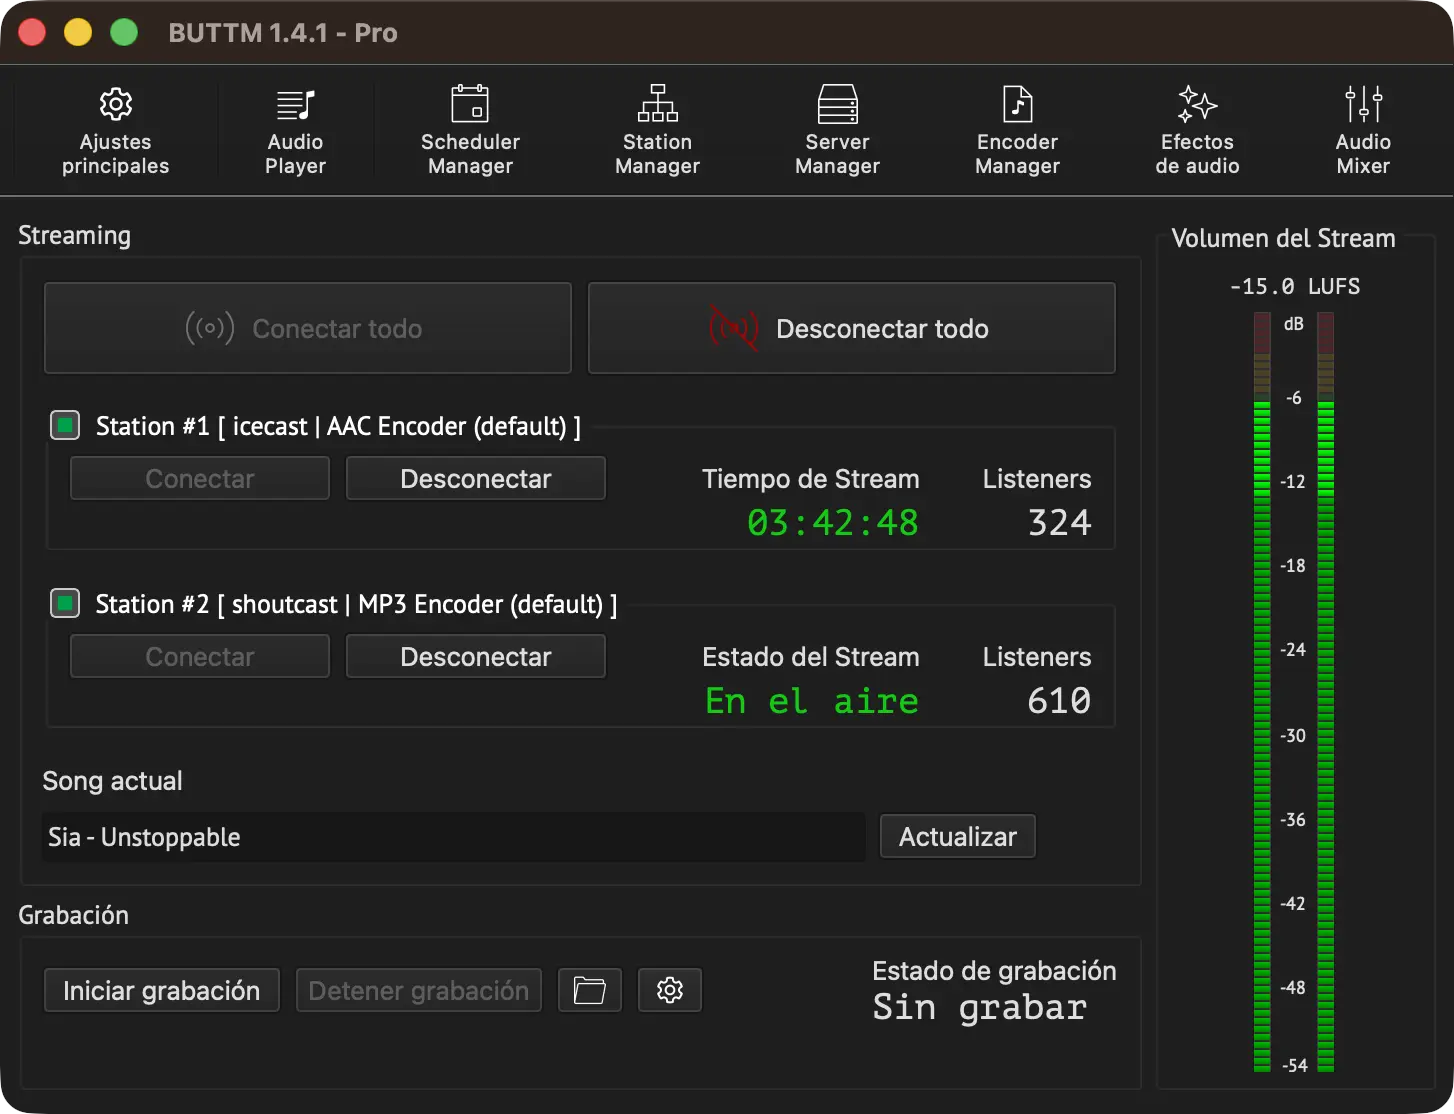The width and height of the screenshot is (1454, 1114).
Task: Disconnect Station #2 with Desconectar
Action: click(476, 656)
